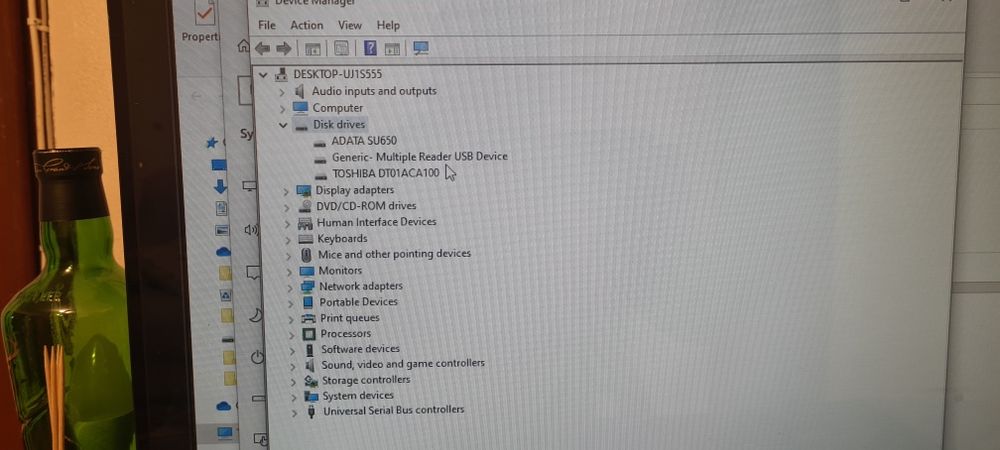1000x450 pixels.
Task: Expand the Processors chevron
Action: click(291, 335)
